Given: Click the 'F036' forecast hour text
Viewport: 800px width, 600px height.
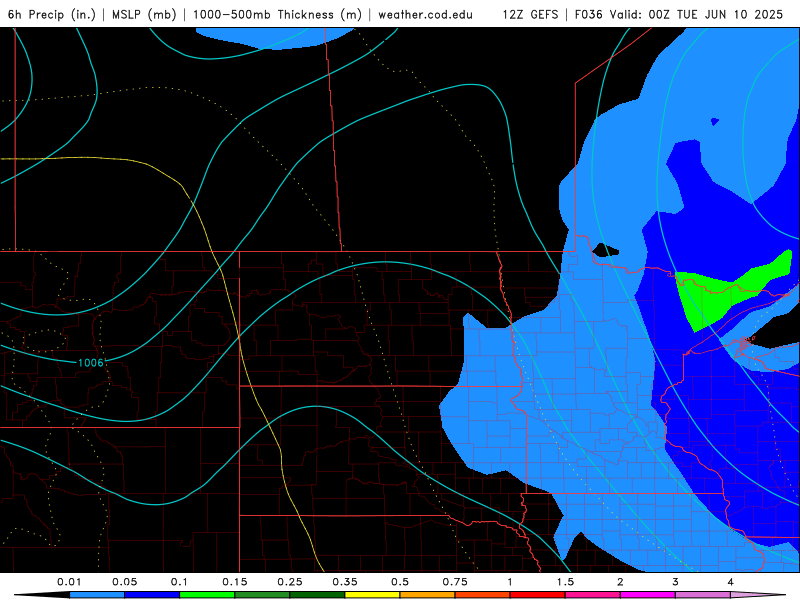Looking at the screenshot, I should 588,14.
